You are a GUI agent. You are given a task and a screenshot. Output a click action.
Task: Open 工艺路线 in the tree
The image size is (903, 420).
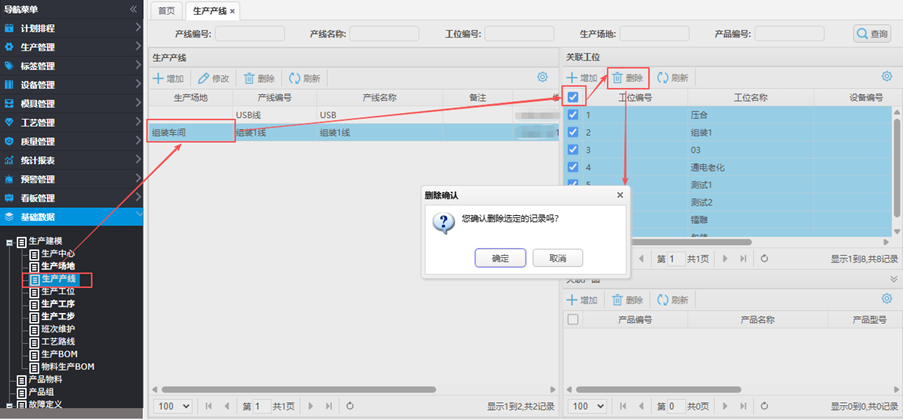(x=58, y=341)
